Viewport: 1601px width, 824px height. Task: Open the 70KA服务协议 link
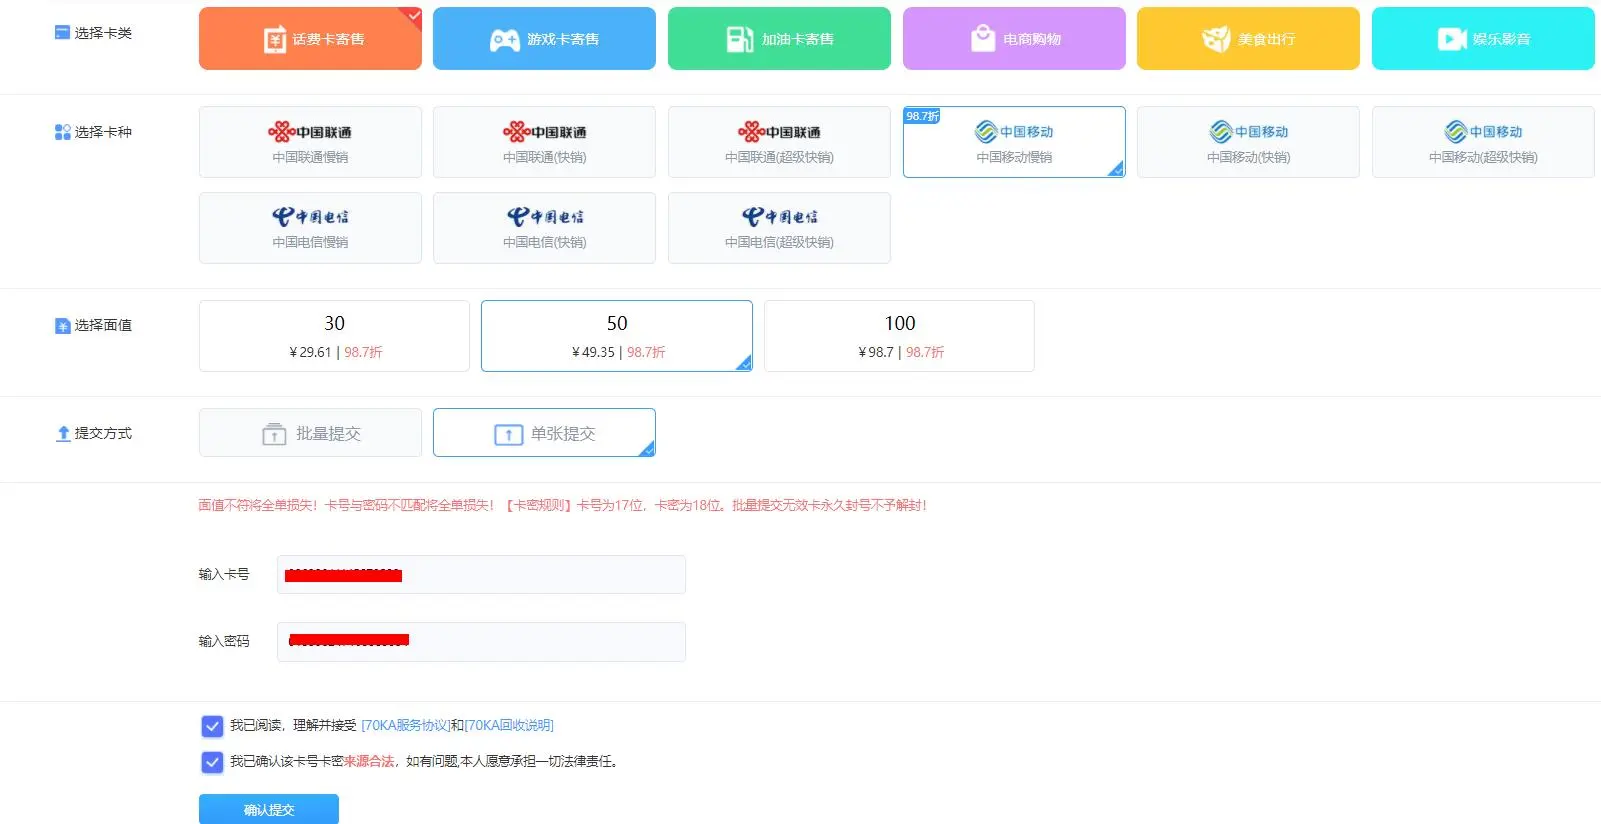tap(405, 725)
